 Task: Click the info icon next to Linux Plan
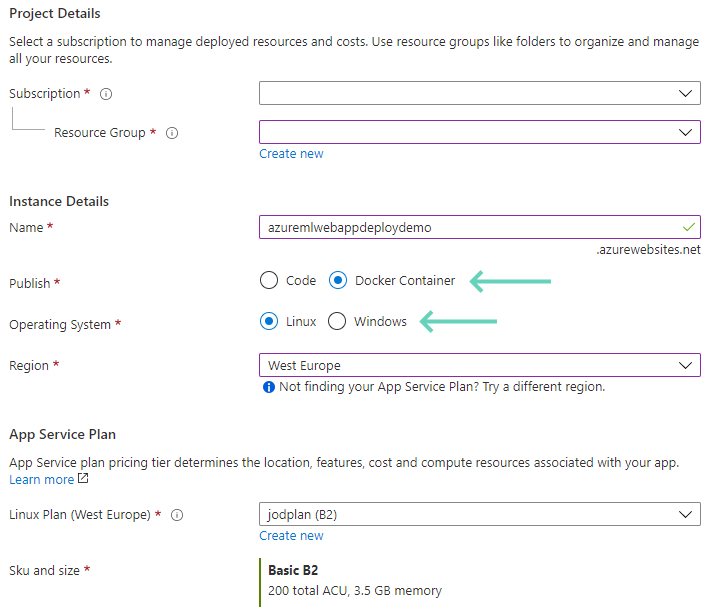177,515
